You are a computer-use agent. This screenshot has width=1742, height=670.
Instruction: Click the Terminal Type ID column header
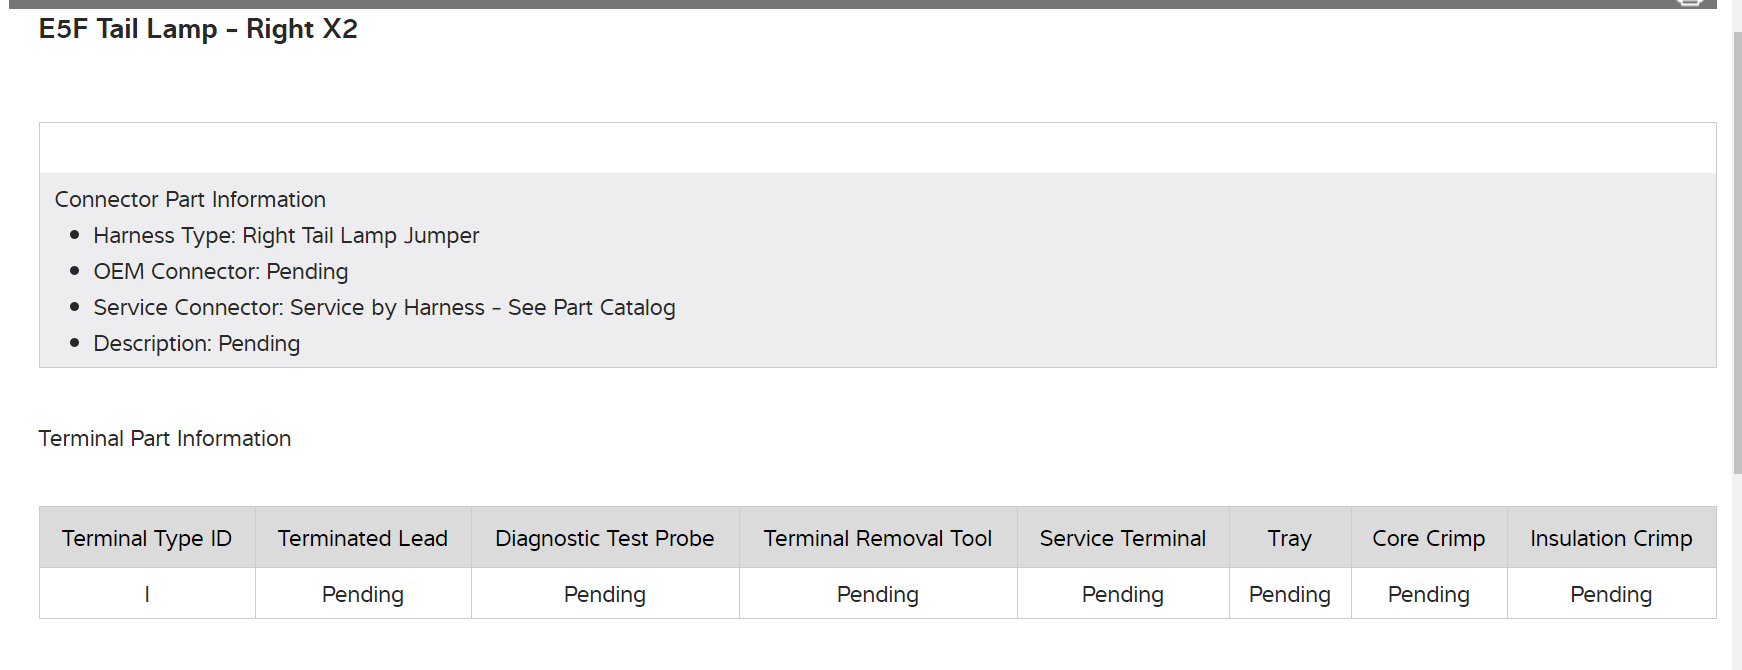[x=147, y=538]
